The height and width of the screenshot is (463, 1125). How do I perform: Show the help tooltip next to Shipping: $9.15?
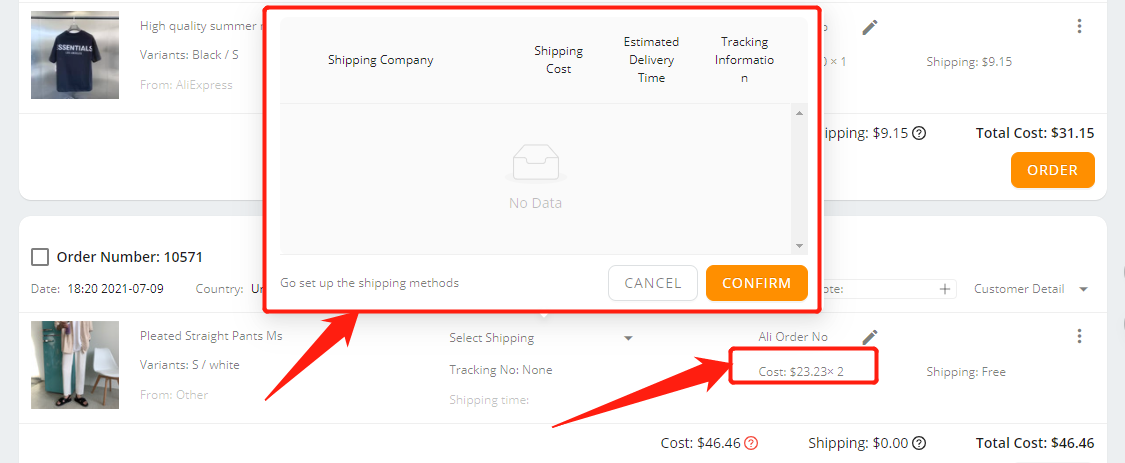click(919, 133)
